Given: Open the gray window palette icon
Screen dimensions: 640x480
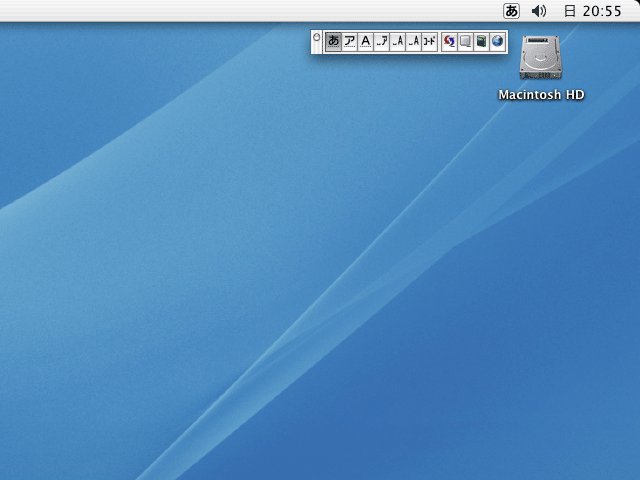Looking at the screenshot, I should point(465,41).
